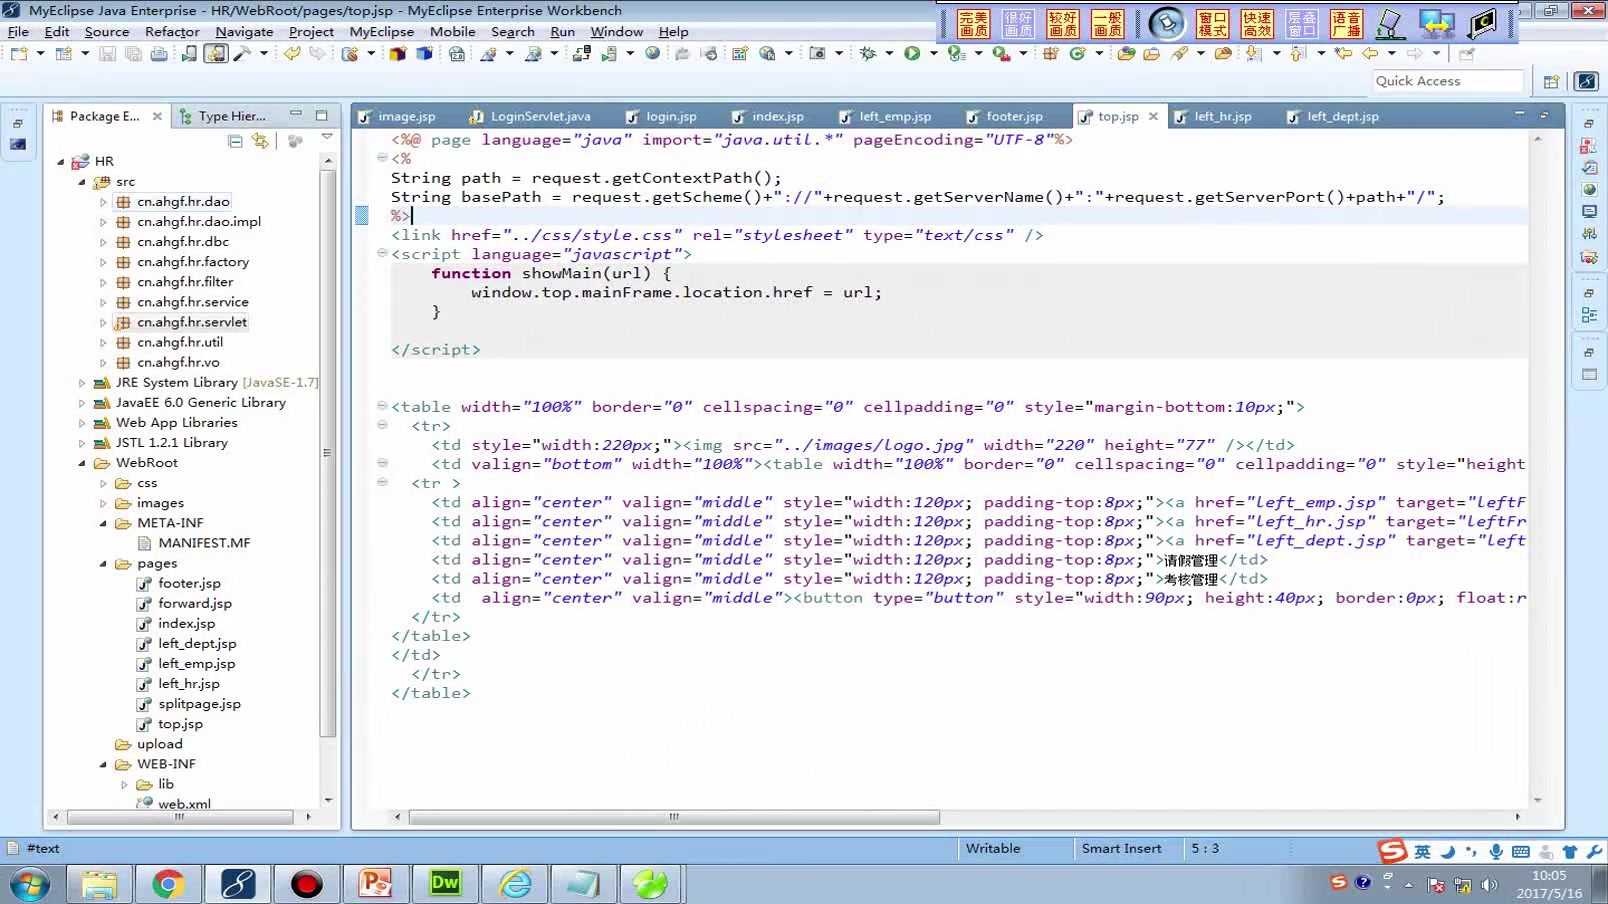Click the 一般画质 quality button

(x=1107, y=24)
